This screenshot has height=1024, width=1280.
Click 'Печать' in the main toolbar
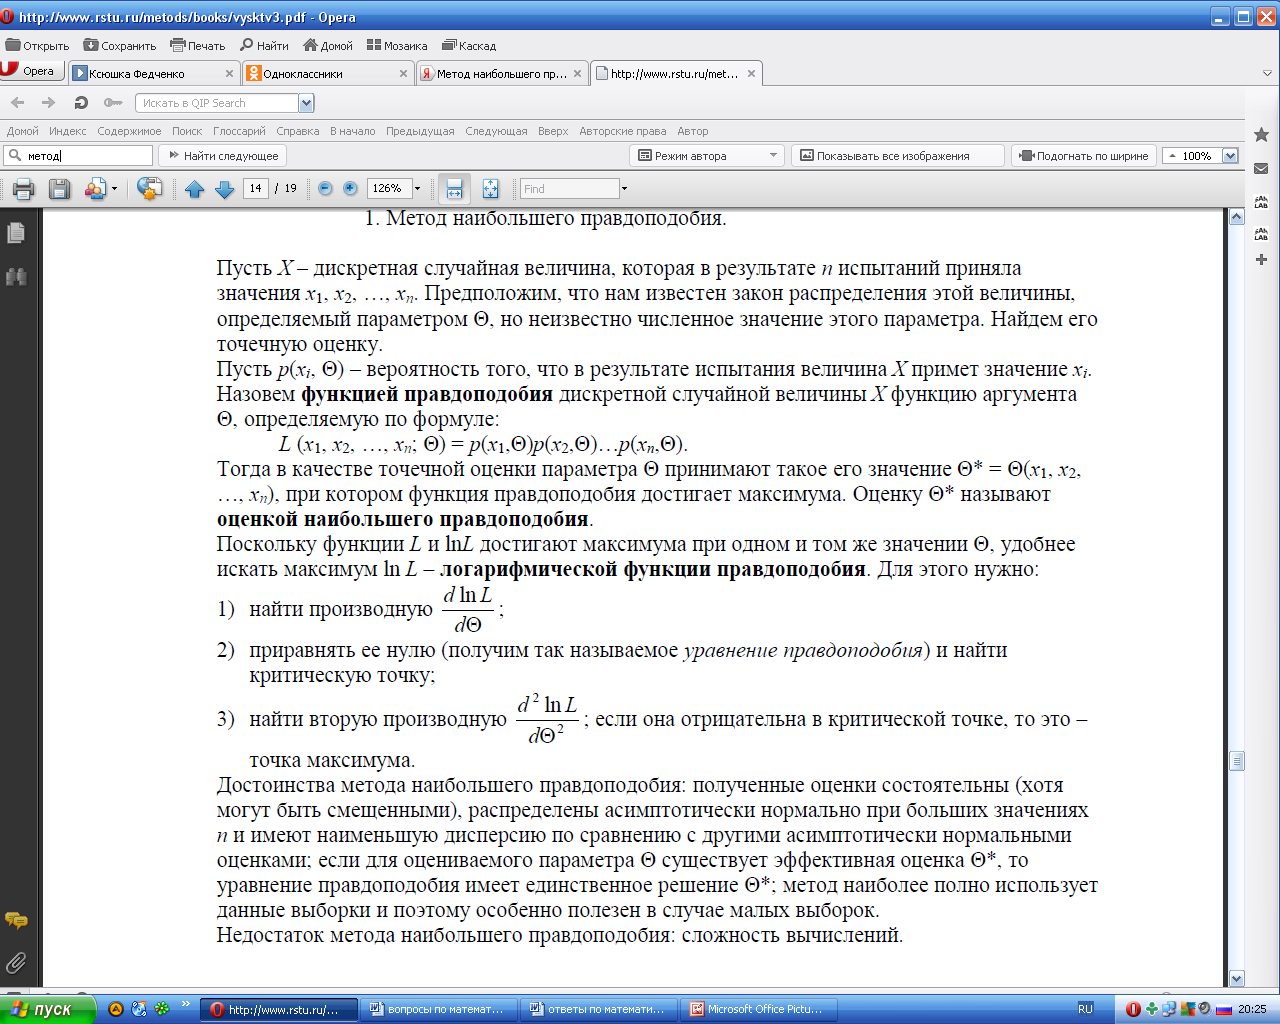point(198,45)
